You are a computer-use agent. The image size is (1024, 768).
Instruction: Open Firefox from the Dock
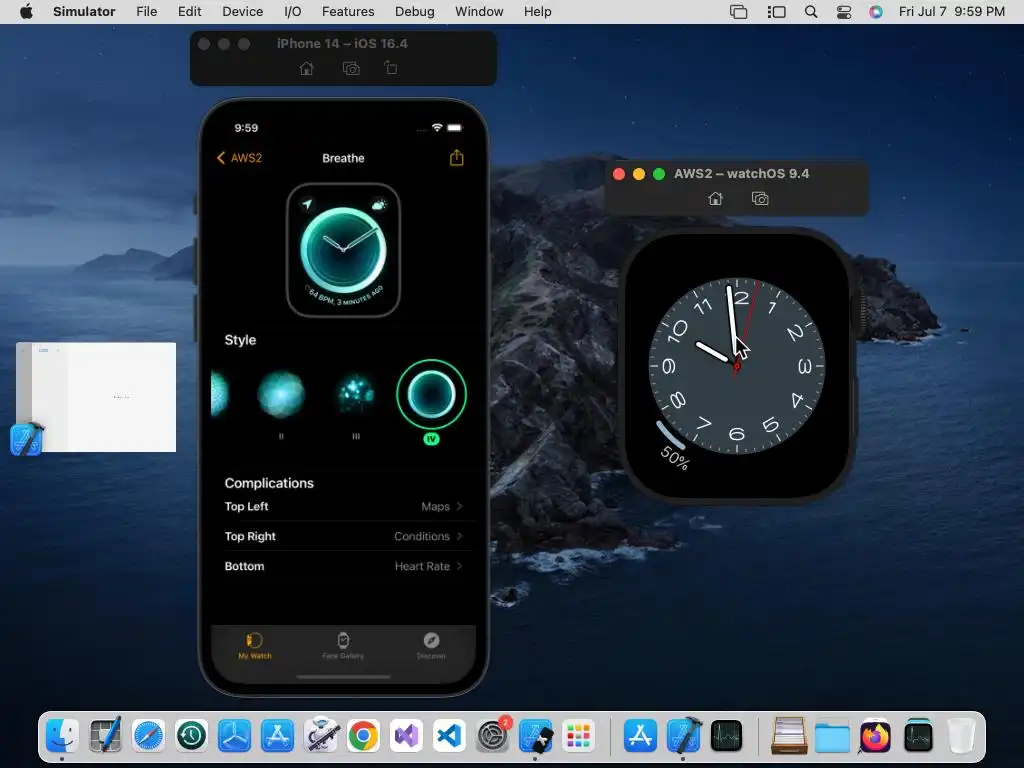(x=875, y=737)
